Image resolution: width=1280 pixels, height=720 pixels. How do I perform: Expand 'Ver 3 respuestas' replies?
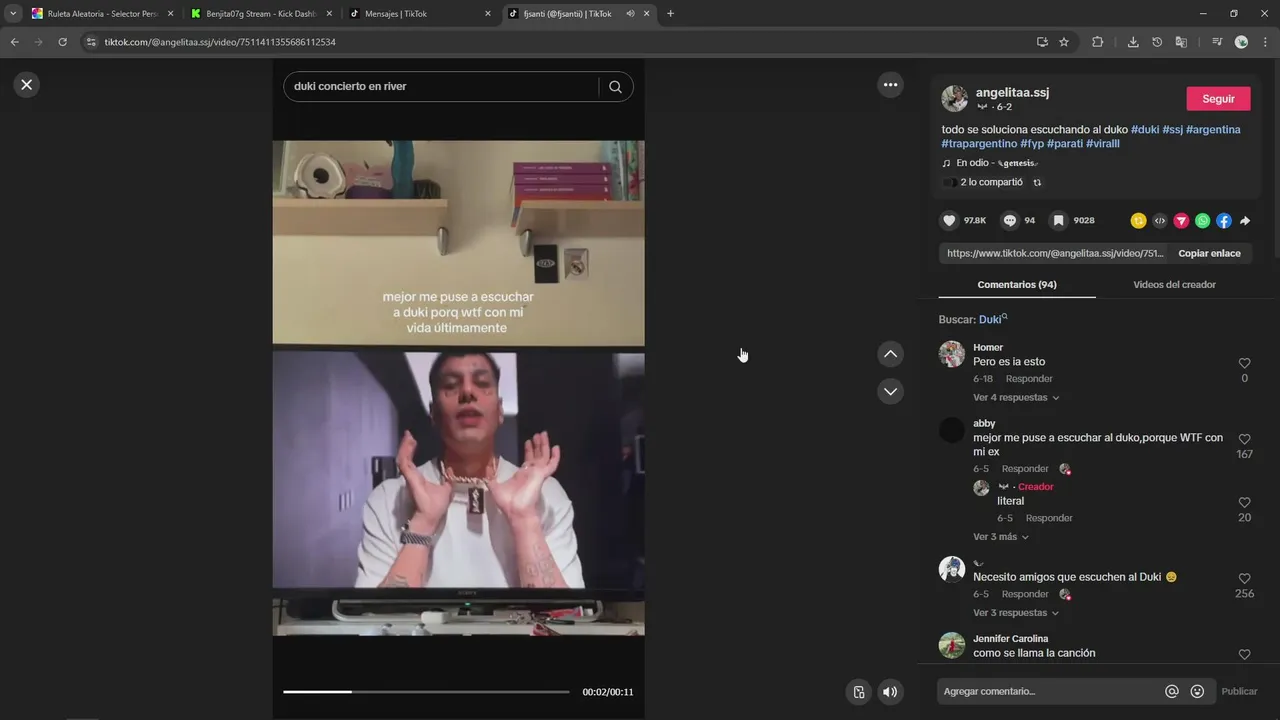pyautogui.click(x=1016, y=613)
